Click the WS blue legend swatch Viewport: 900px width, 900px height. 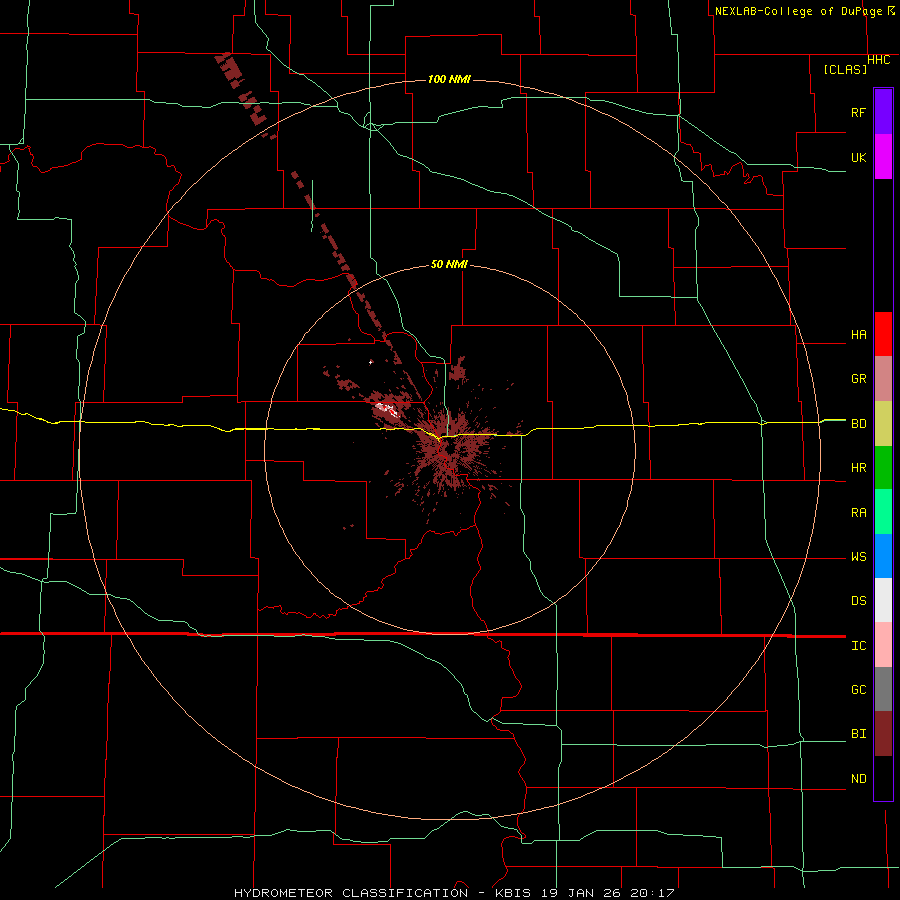click(883, 556)
